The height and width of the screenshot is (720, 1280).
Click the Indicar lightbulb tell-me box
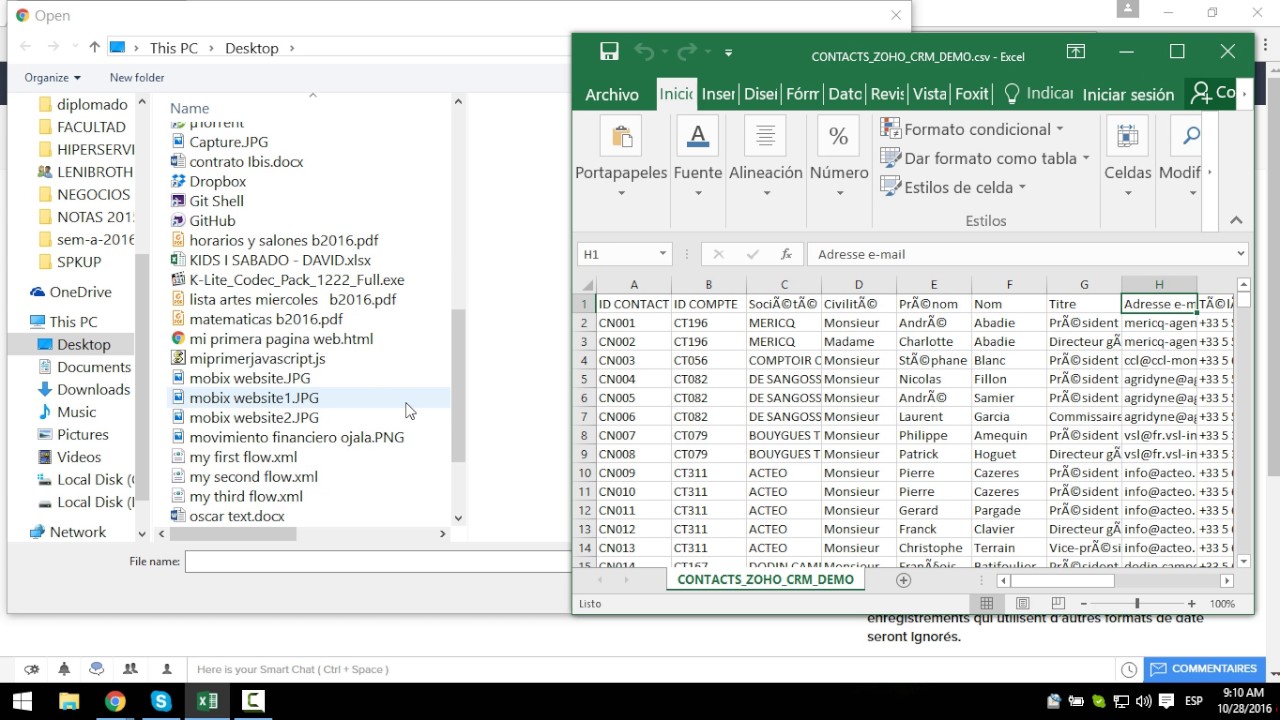point(1038,93)
